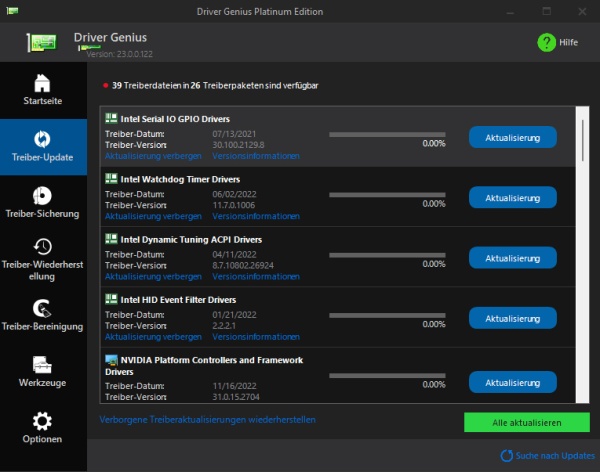This screenshot has height=472, width=600.
Task: Hide the Intel HID Event Filter update
Action: 153,337
